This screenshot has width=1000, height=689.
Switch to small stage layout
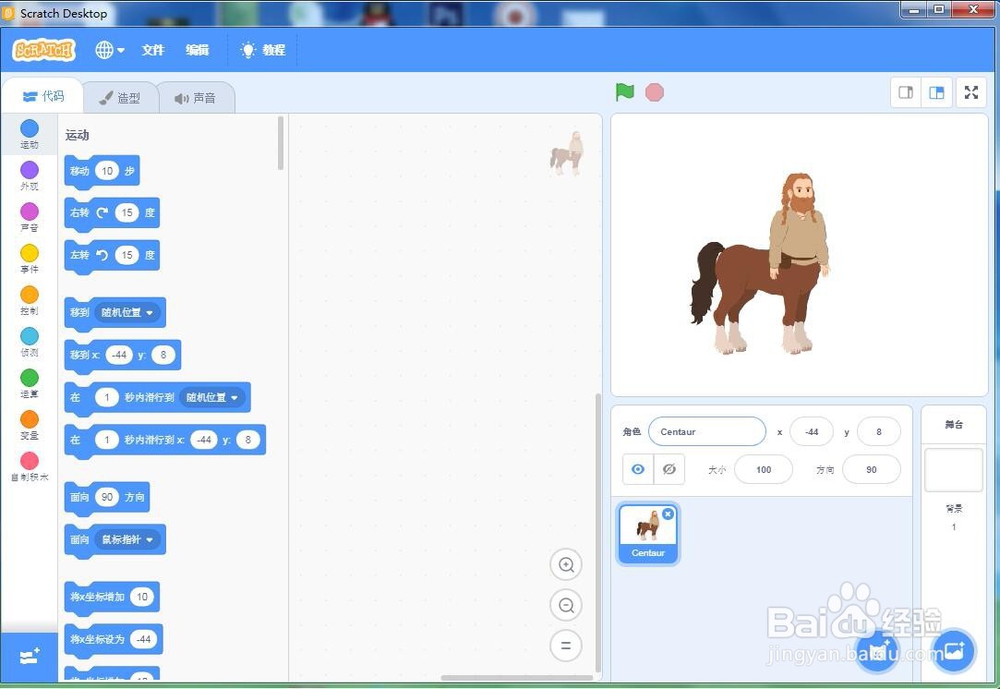click(906, 93)
